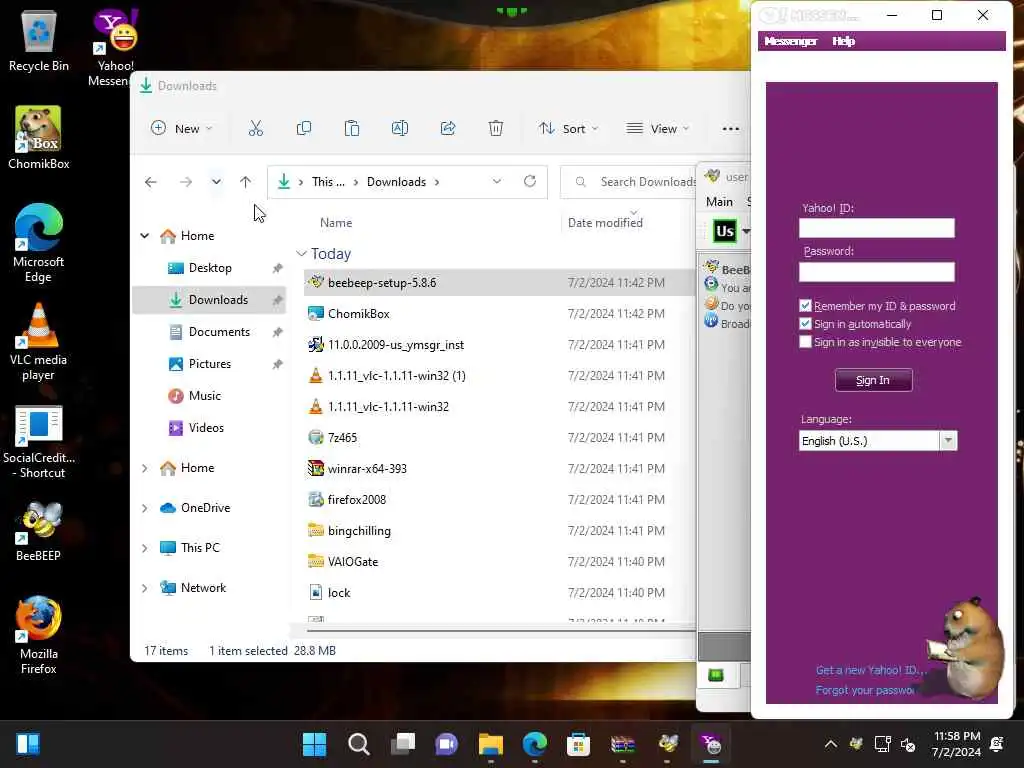This screenshot has width=1024, height=768.
Task: Select beebeep-setup-5.8.6 file
Action: click(500, 283)
